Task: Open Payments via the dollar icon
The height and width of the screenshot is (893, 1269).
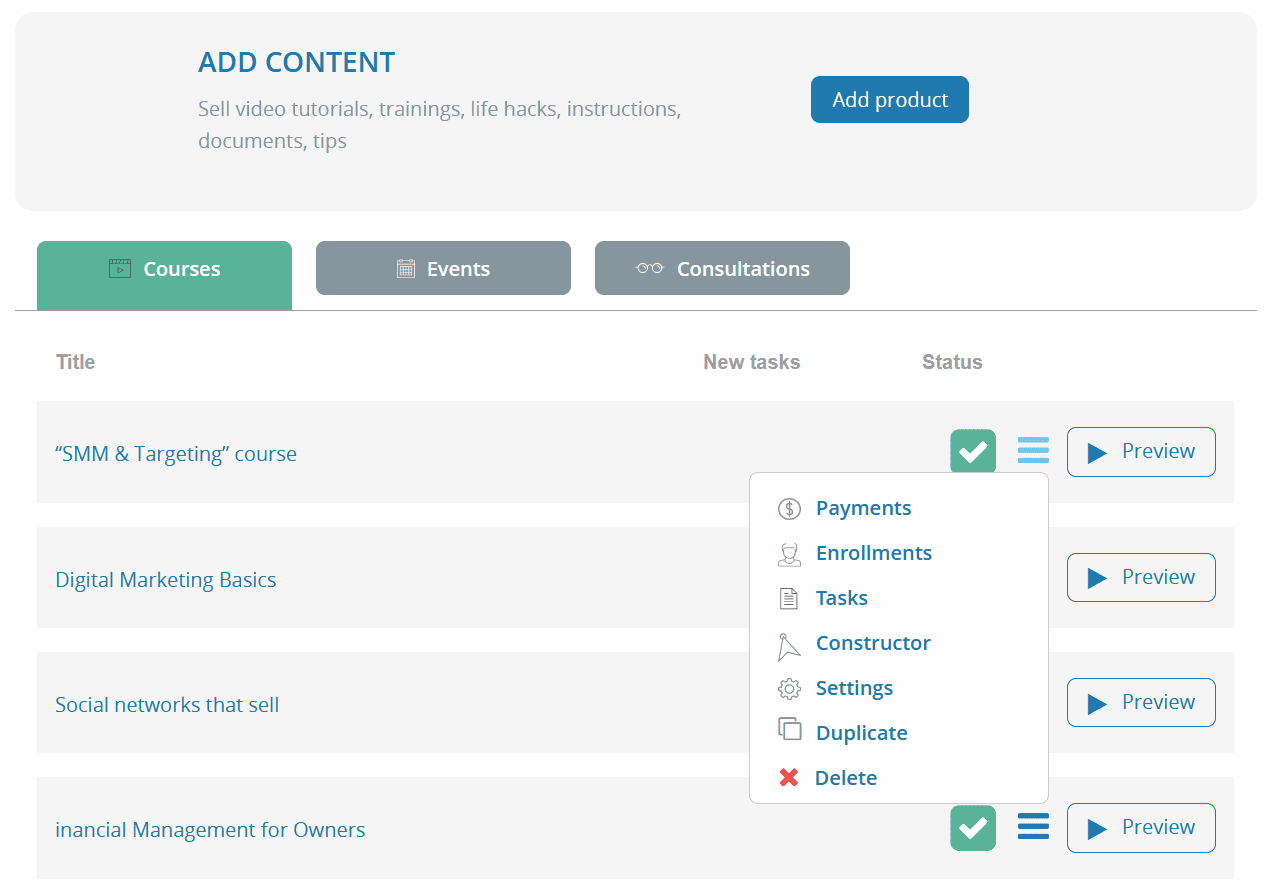Action: 789,508
